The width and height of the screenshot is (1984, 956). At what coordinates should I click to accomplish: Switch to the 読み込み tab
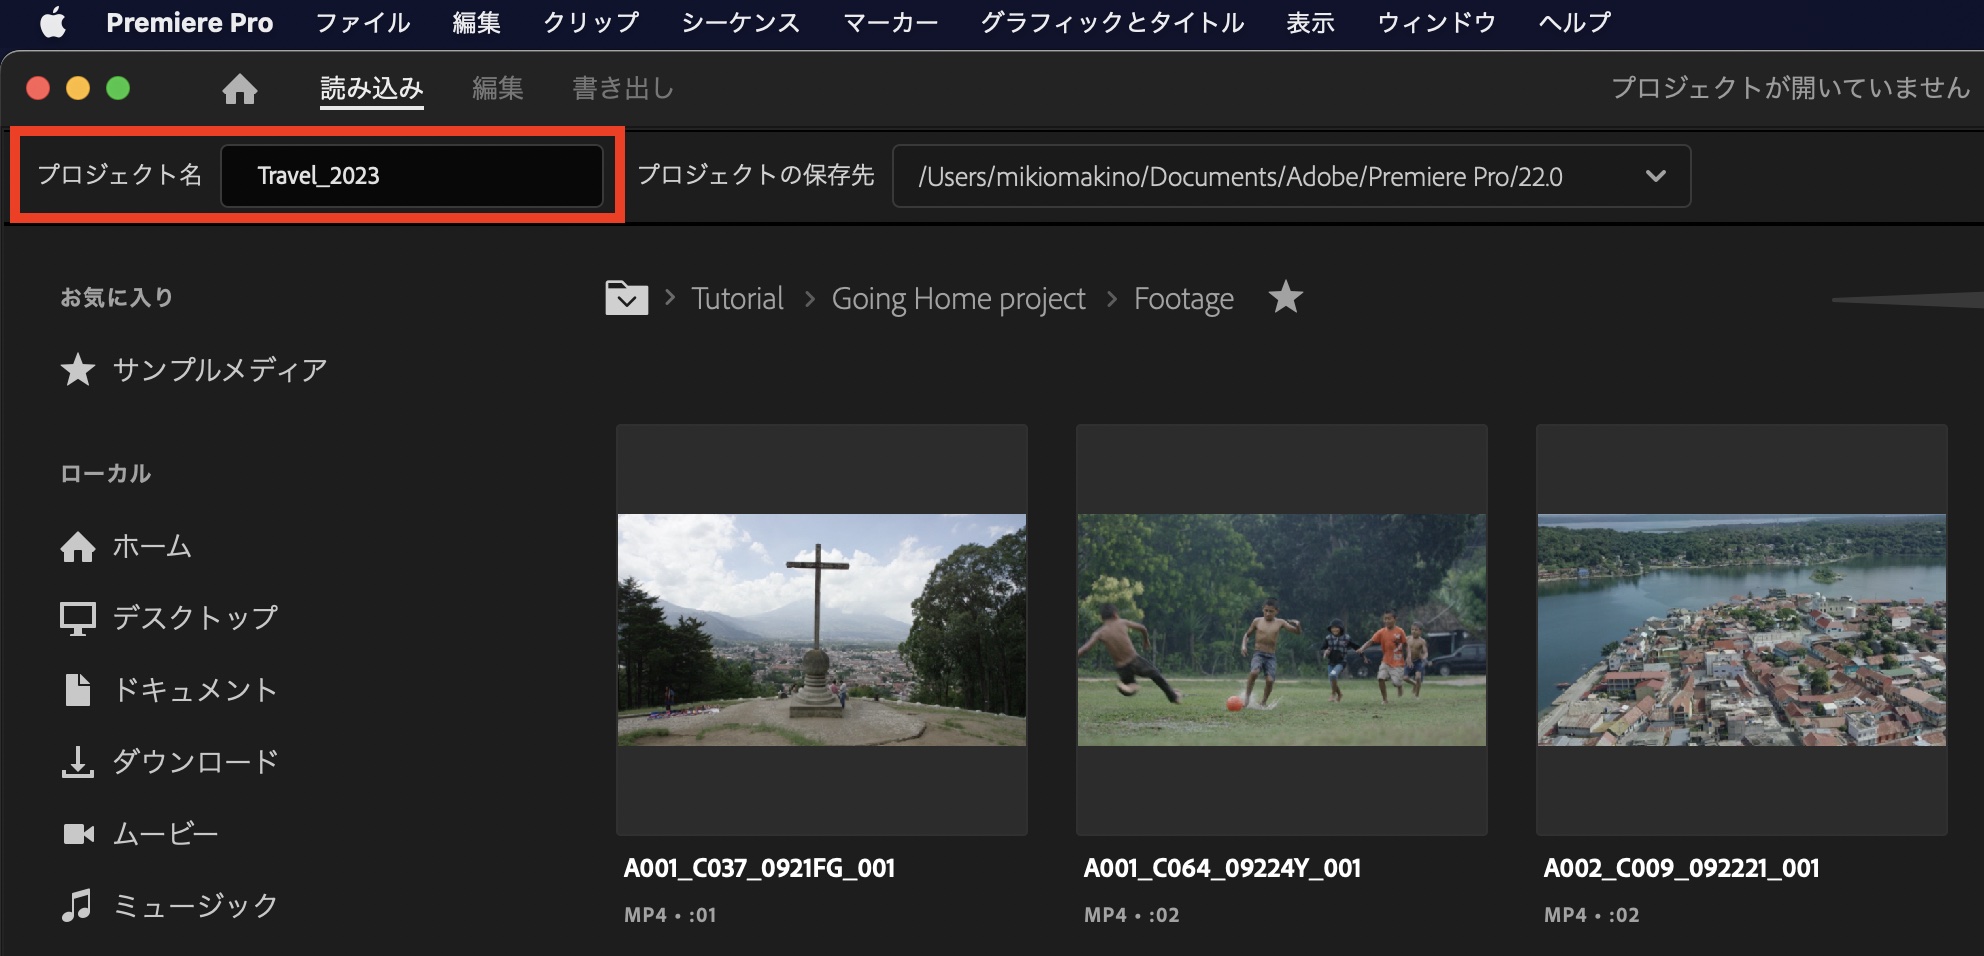click(x=372, y=89)
